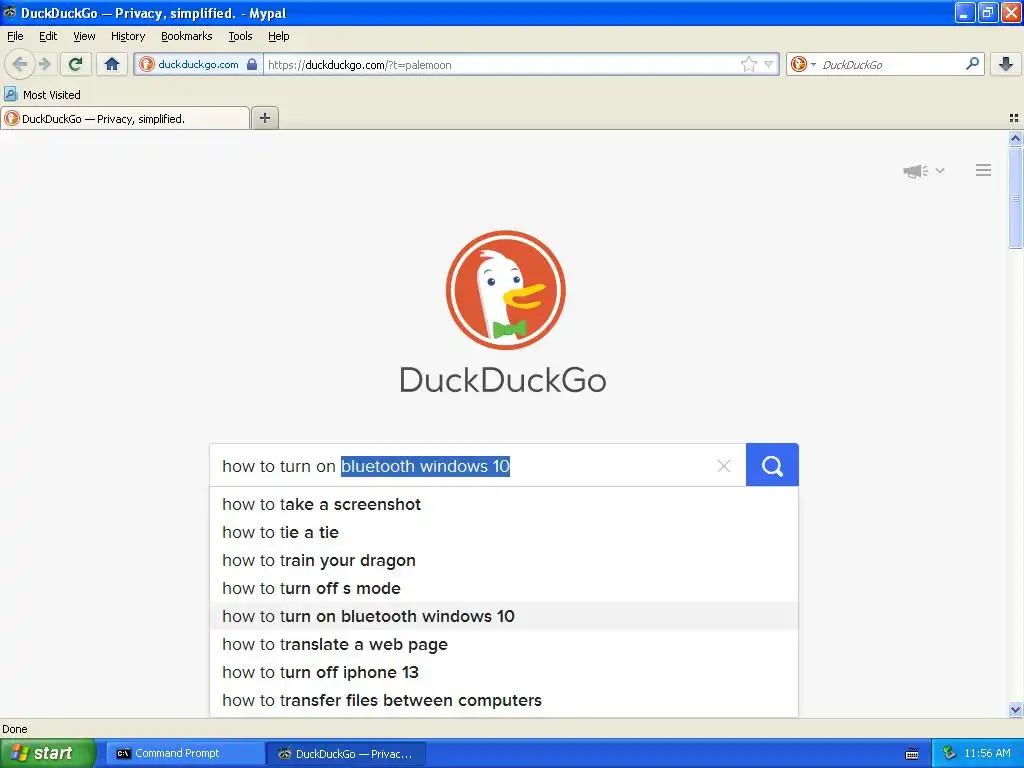Click the DuckDuckGo duck logo
The image size is (1024, 768).
click(x=505, y=290)
